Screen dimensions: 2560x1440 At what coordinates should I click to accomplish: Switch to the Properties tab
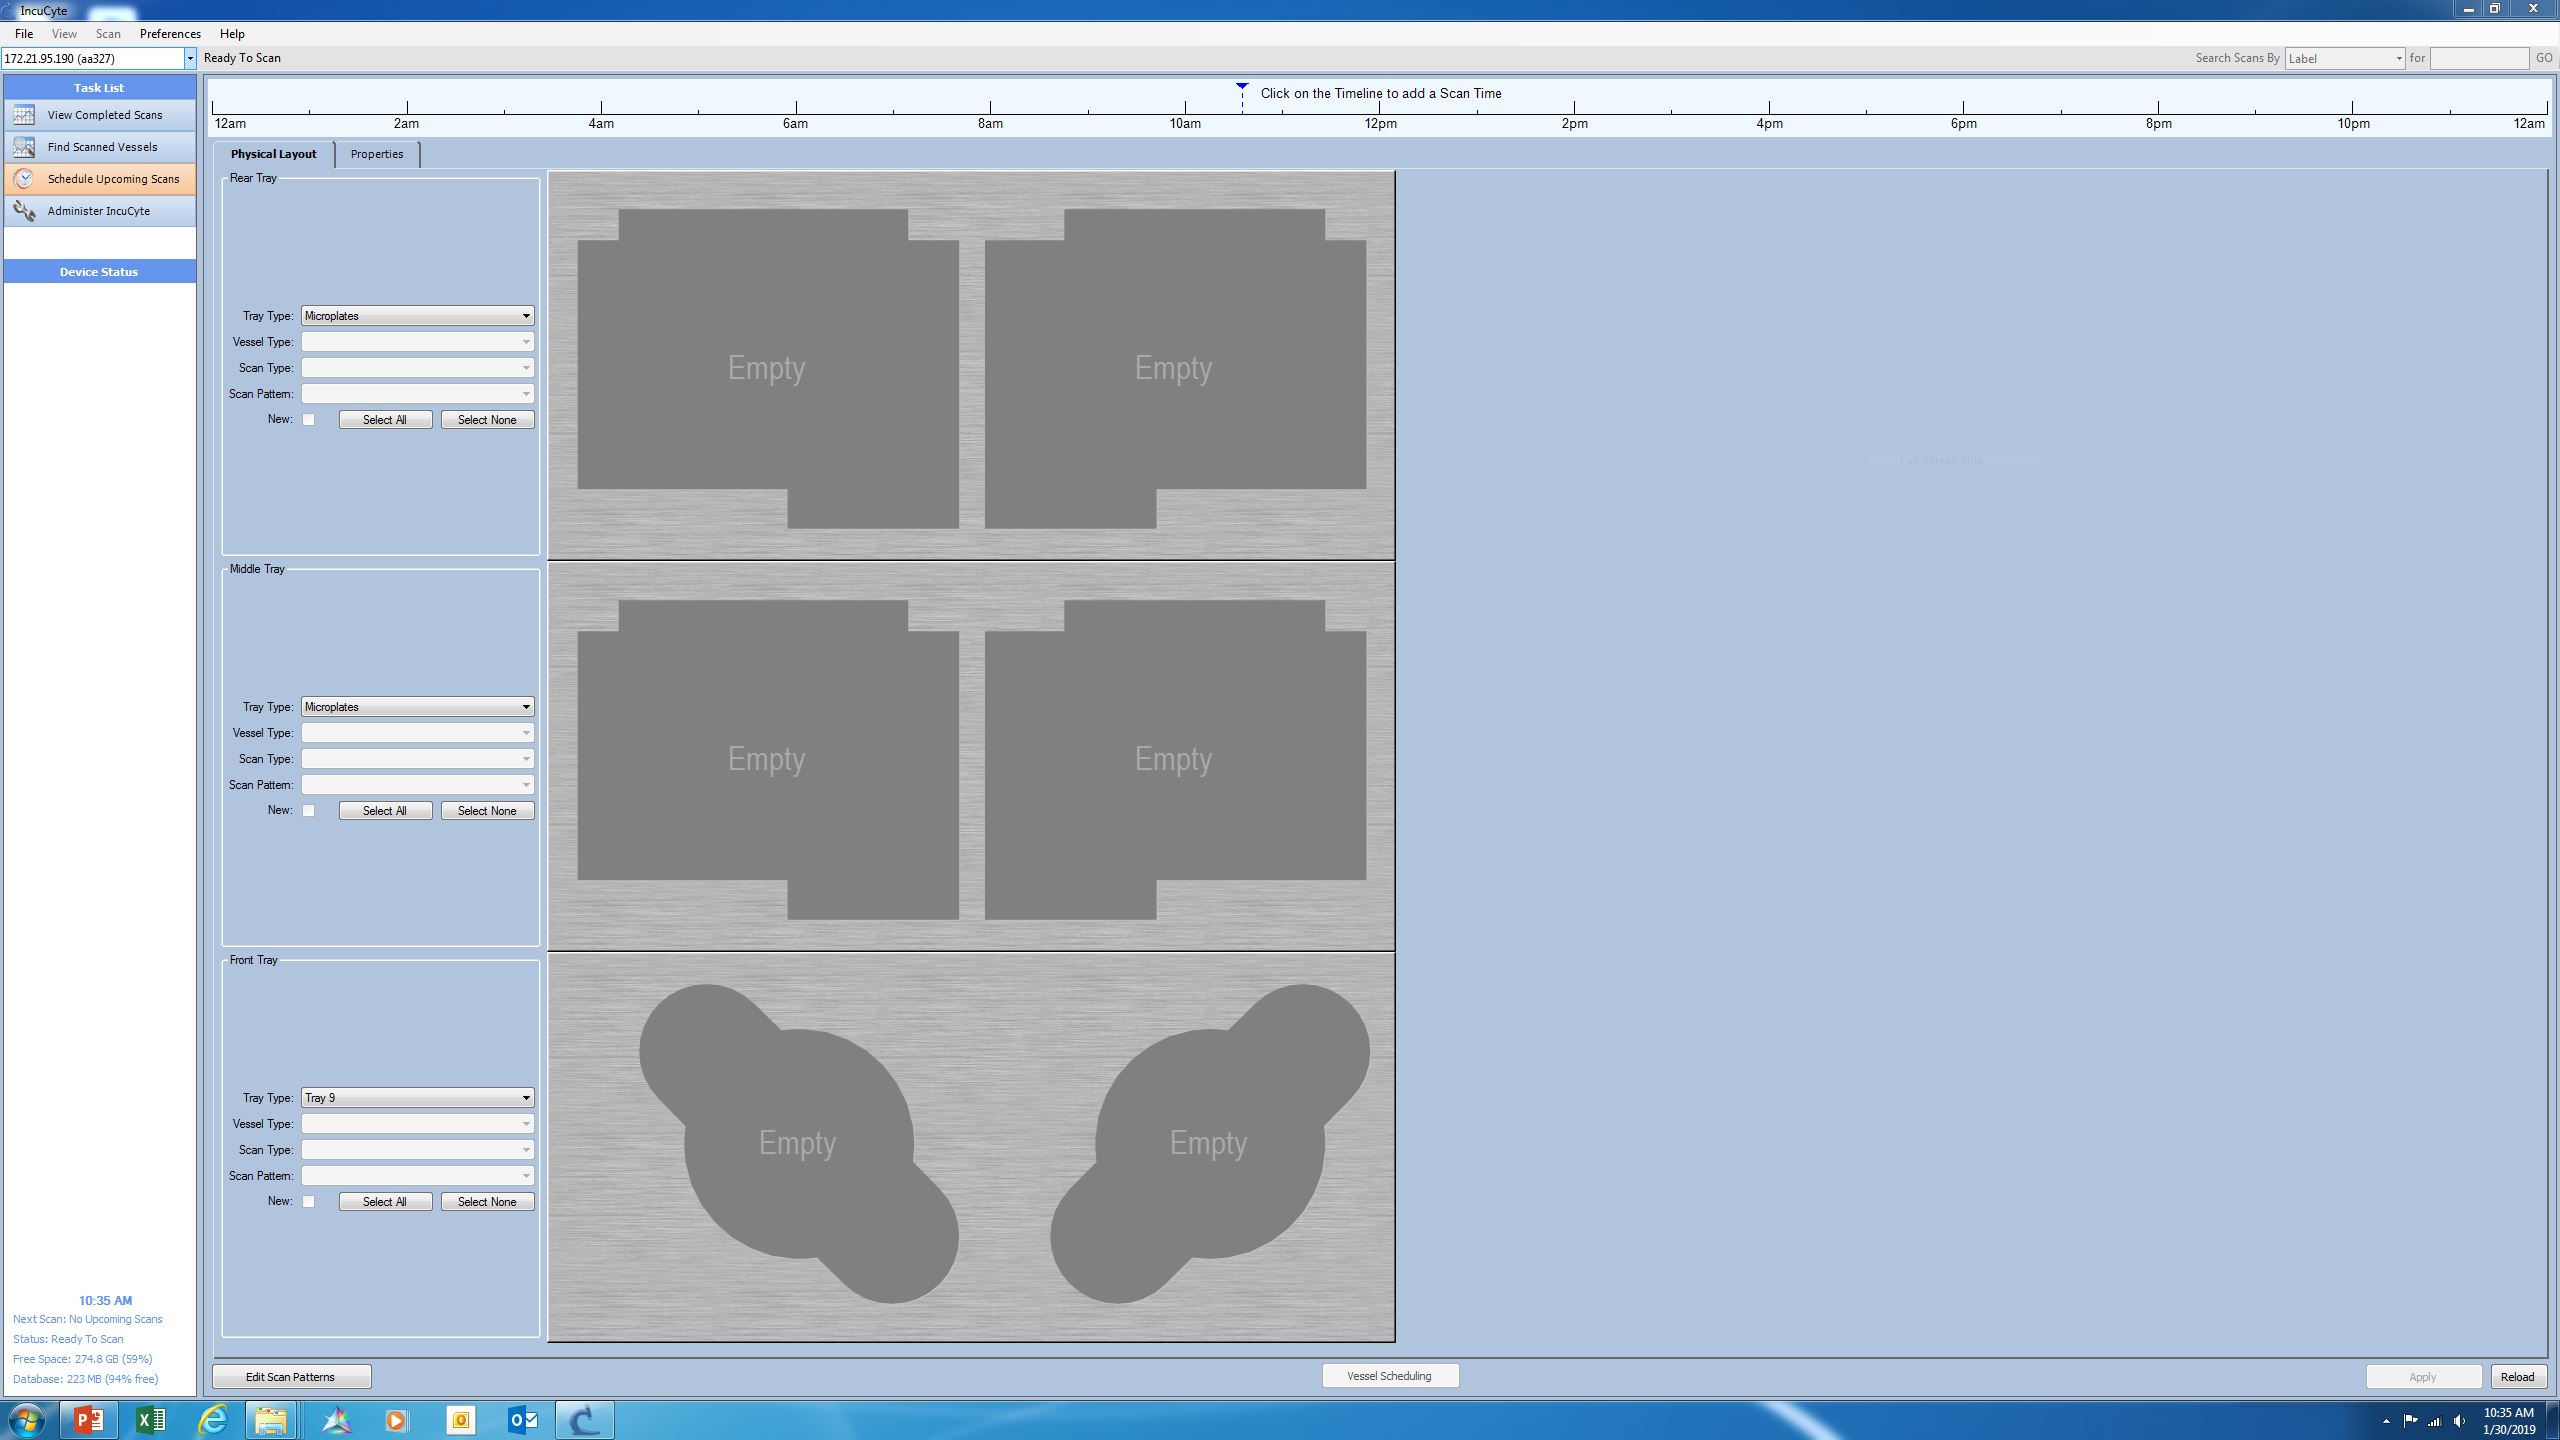point(377,154)
